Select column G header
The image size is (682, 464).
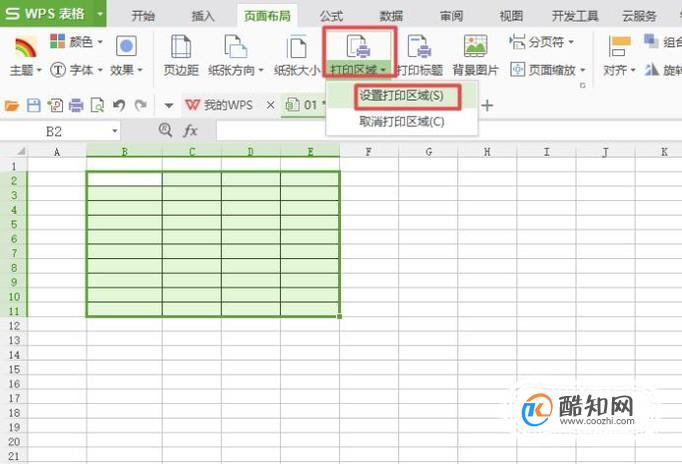428,152
